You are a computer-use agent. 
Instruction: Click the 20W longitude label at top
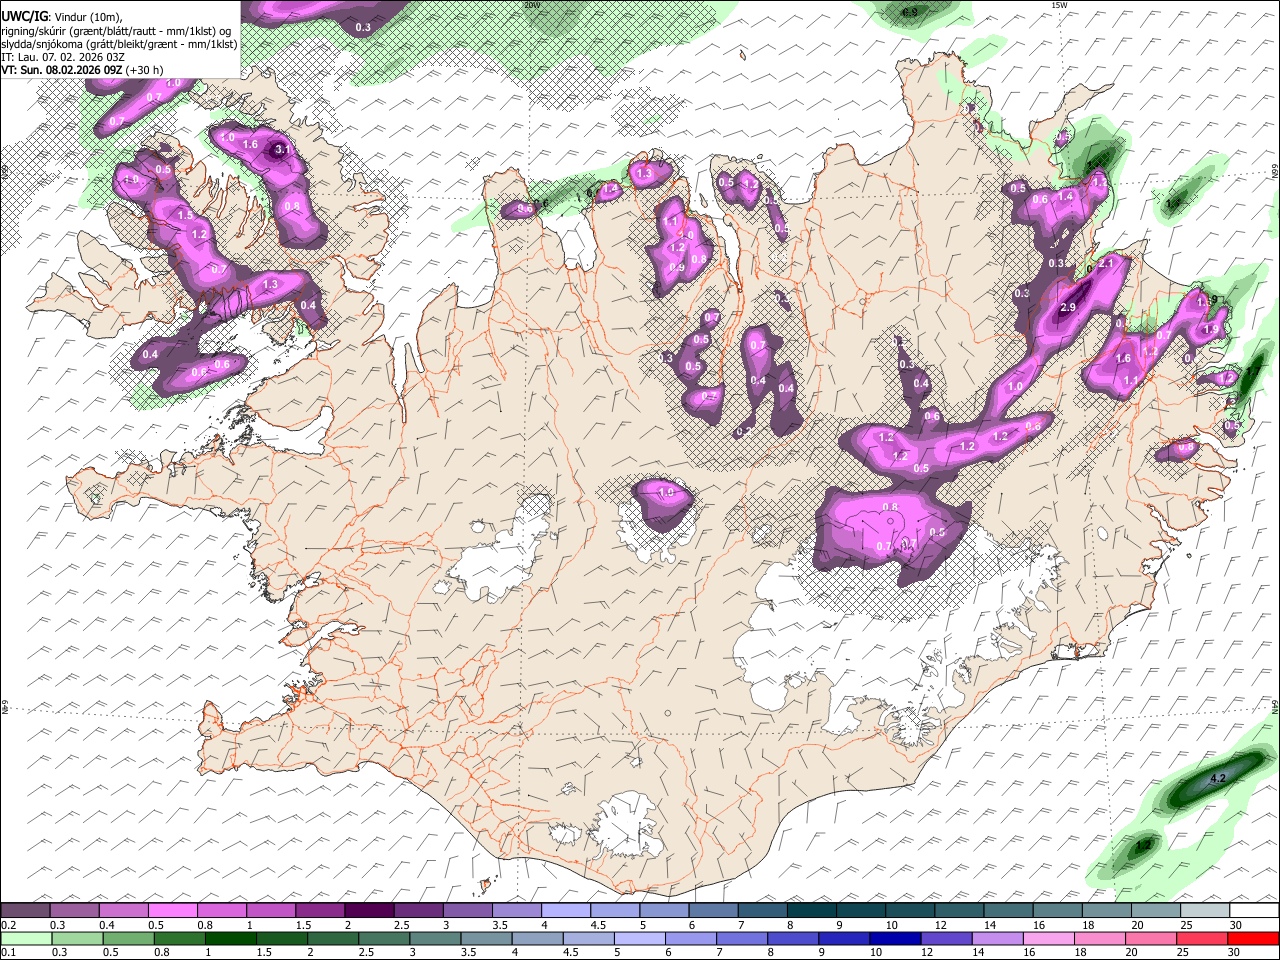pyautogui.click(x=532, y=5)
